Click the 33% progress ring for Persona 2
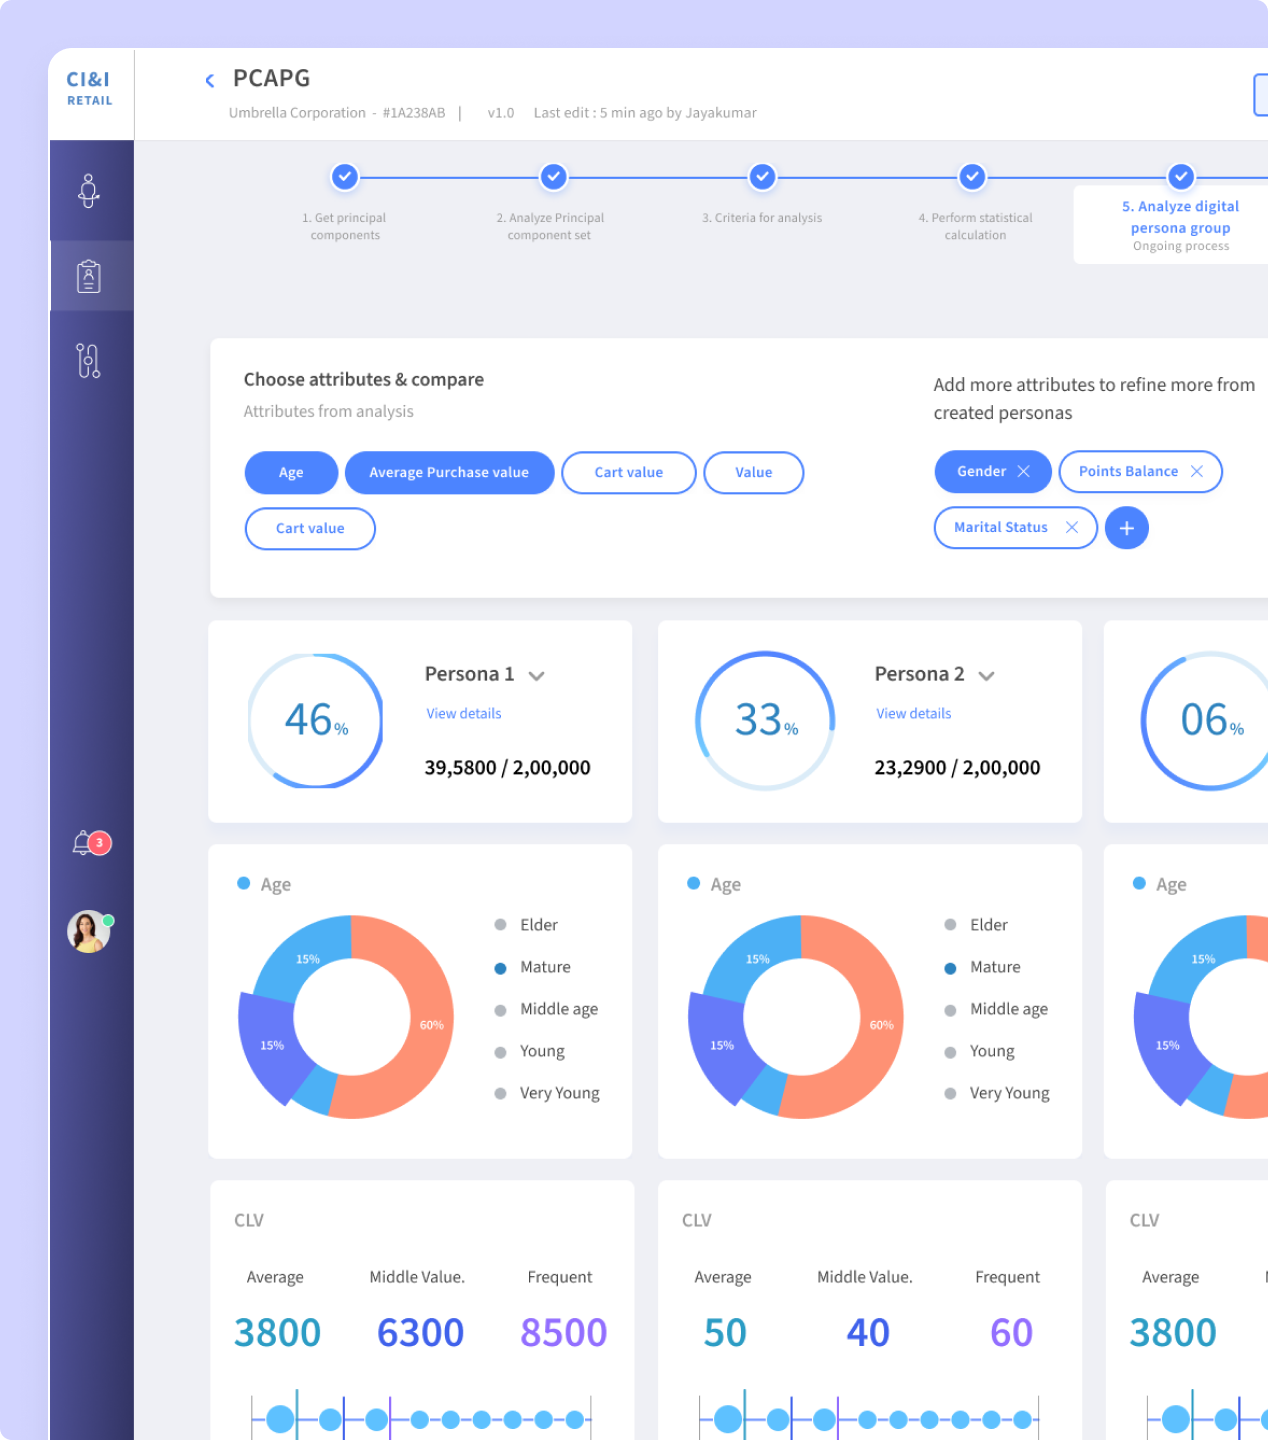The width and height of the screenshot is (1268, 1440). click(765, 720)
